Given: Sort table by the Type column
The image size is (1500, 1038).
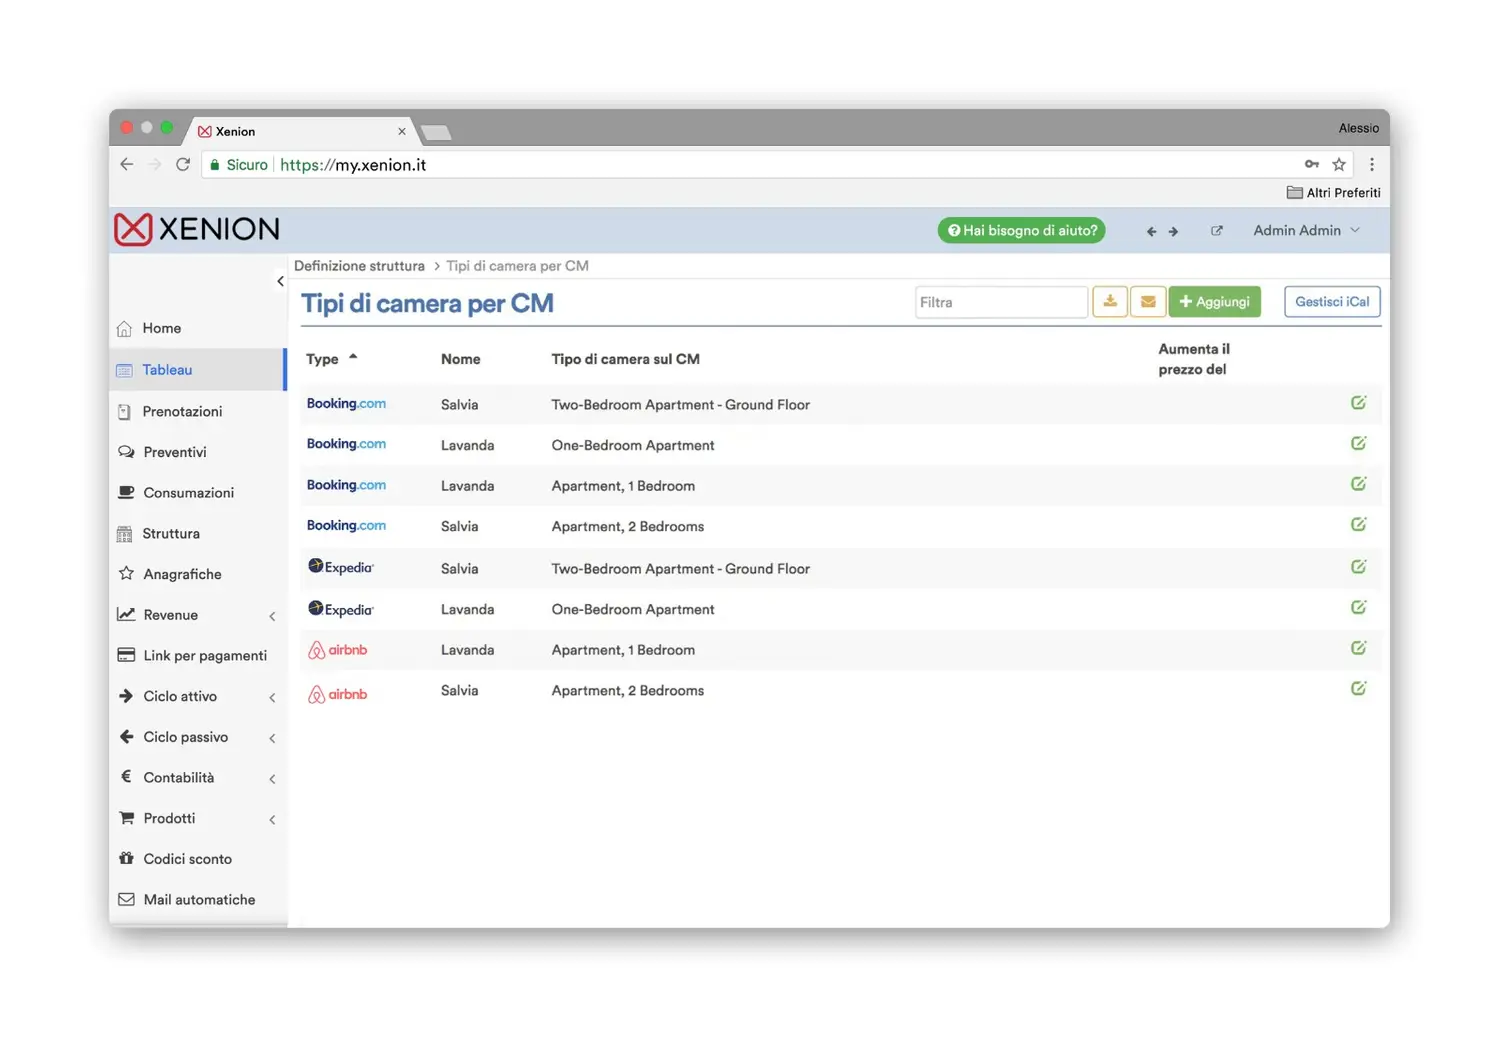Looking at the screenshot, I should tap(323, 359).
